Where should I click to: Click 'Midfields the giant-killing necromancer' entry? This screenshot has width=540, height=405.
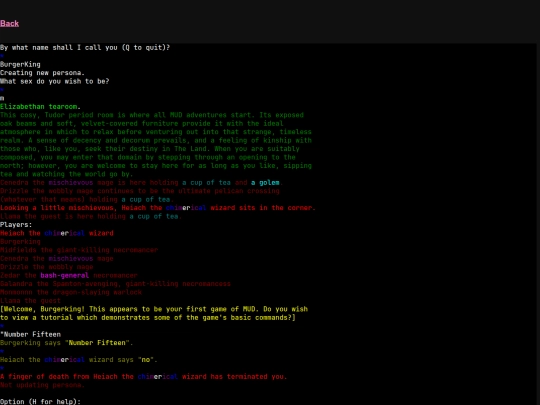pyautogui.click(x=79, y=250)
